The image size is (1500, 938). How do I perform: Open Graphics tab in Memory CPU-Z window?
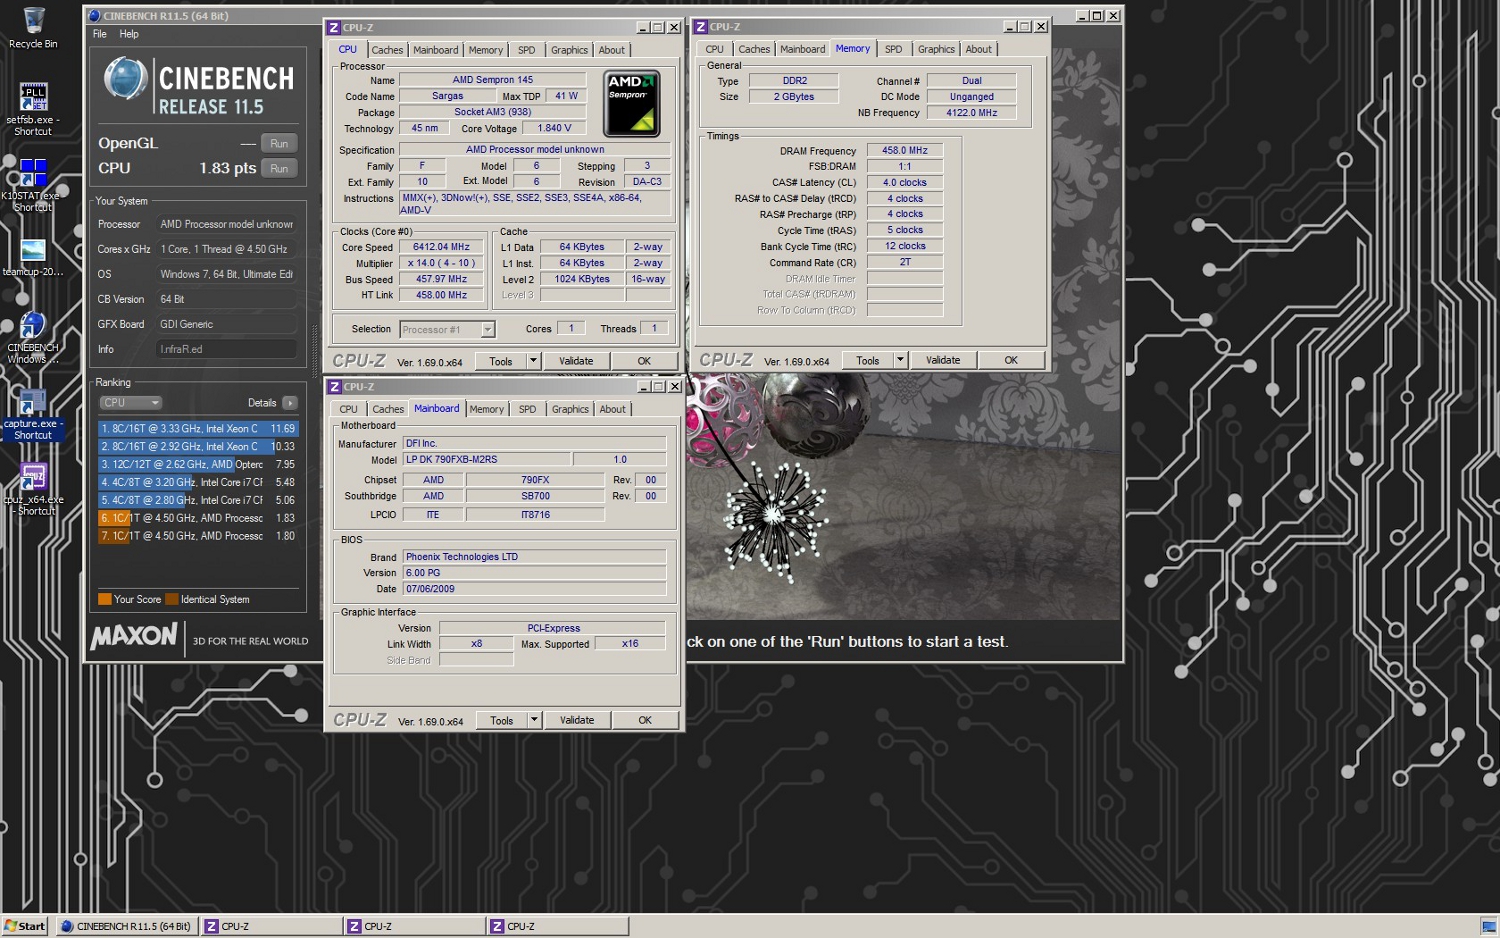(936, 49)
